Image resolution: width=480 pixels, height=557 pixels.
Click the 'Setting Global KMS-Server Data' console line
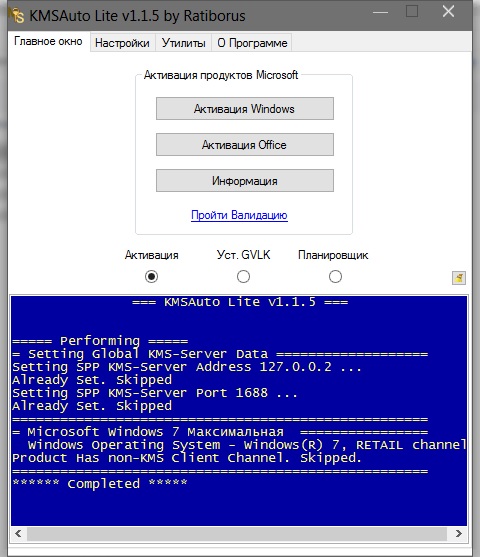220,354
